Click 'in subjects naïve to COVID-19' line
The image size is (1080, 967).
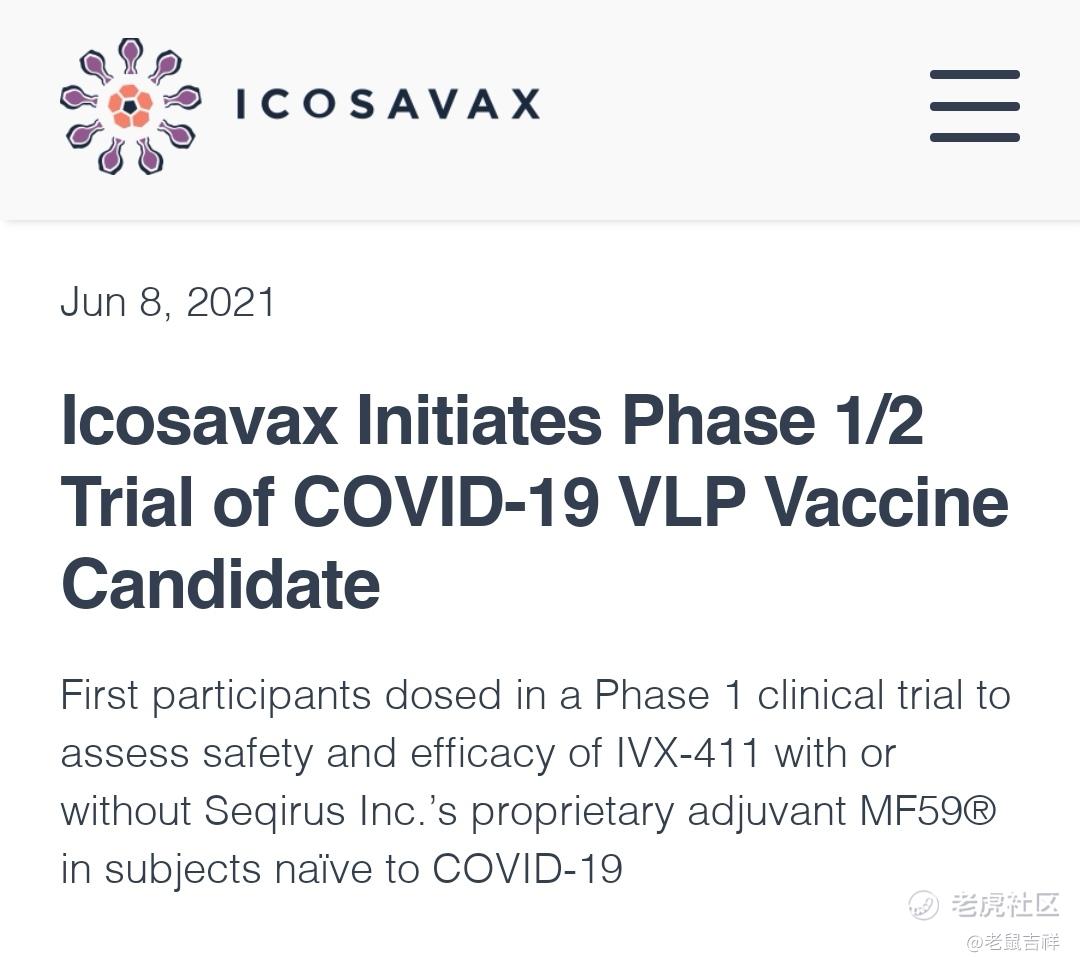click(x=342, y=869)
